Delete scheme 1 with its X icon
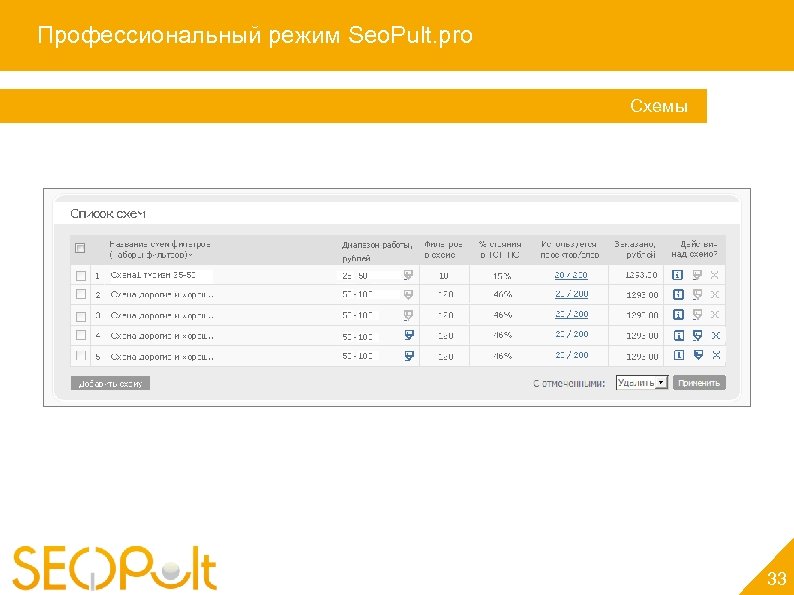Screen dimensions: 794x595 714,275
